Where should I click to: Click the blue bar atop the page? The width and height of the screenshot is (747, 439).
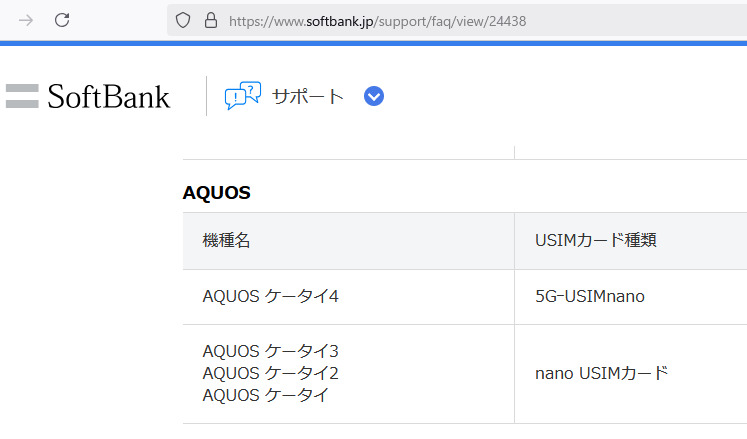pos(373,43)
